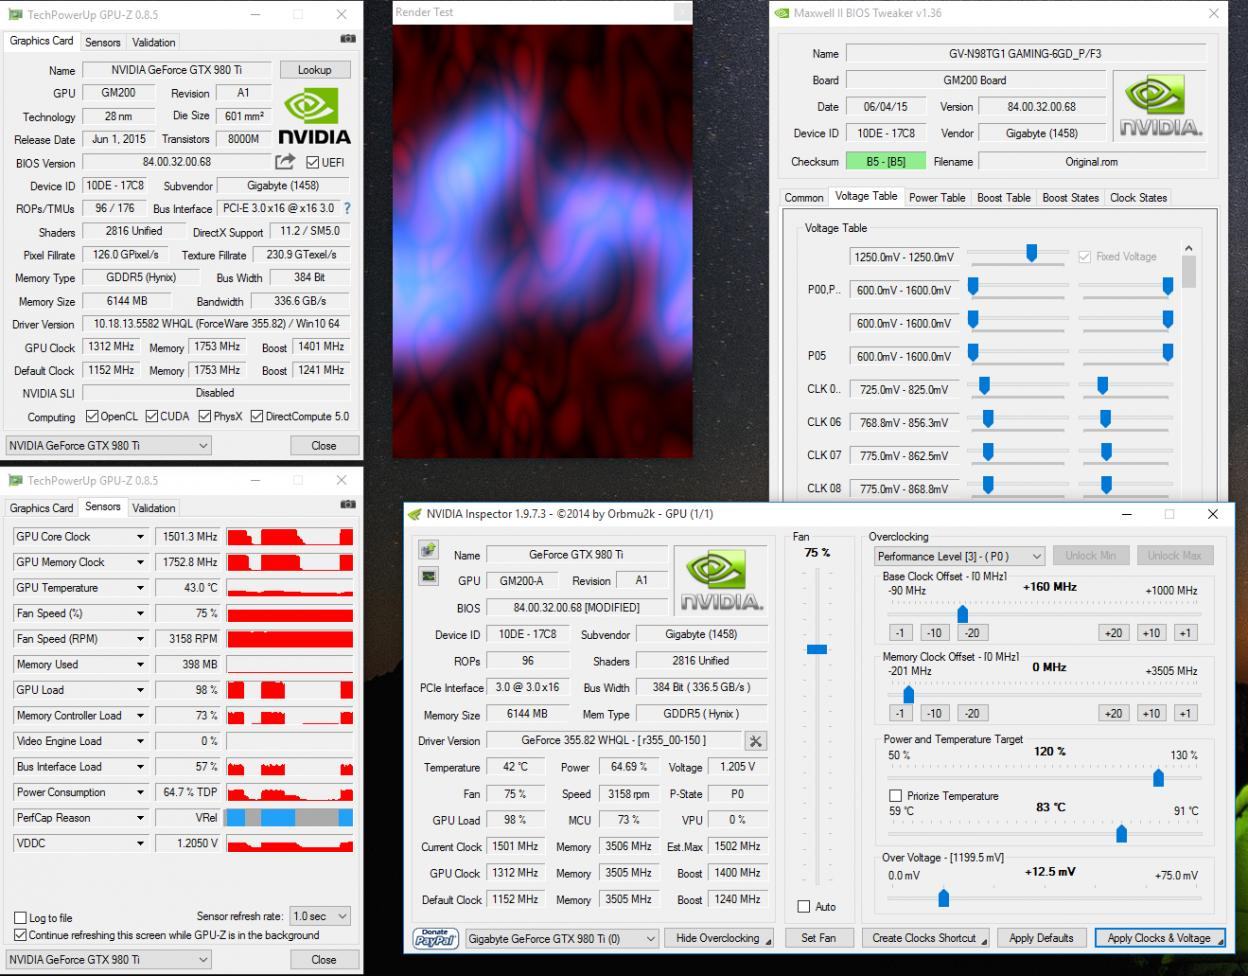Enable Log to file checkbox
Screen dimensions: 1248x976
20,918
